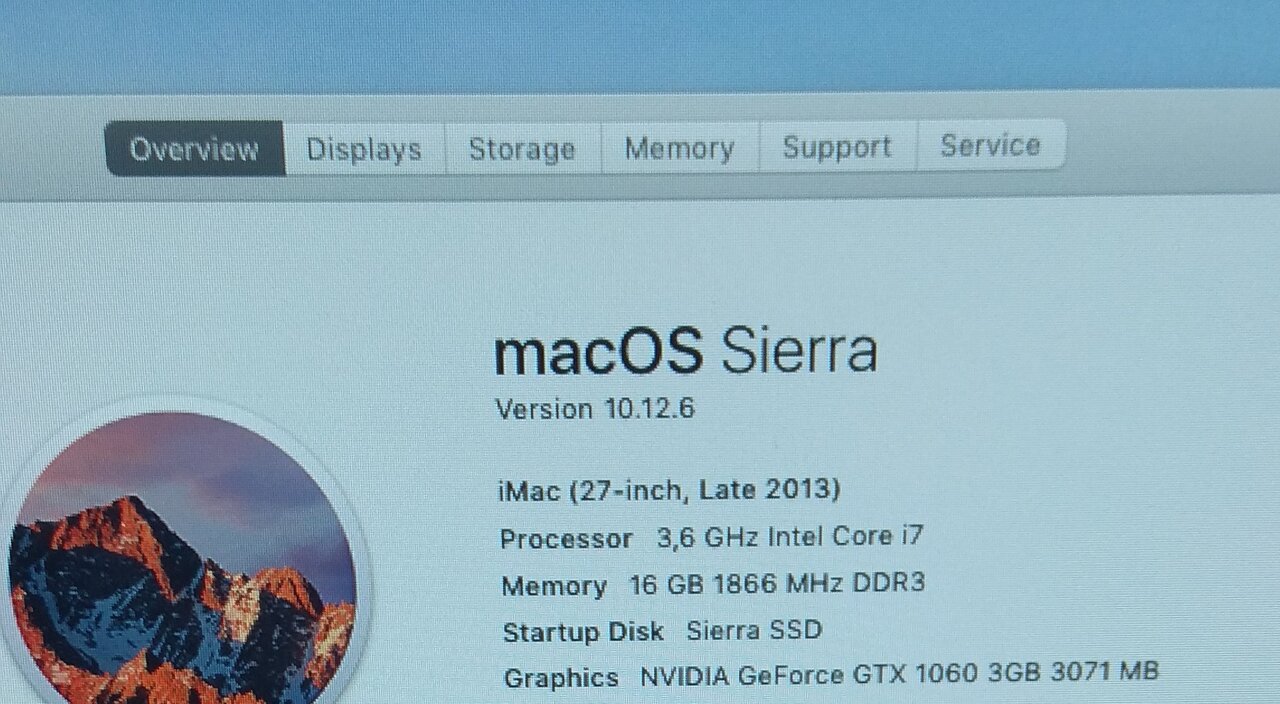Click the Processor label
Image resolution: width=1280 pixels, height=704 pixels.
coord(566,539)
